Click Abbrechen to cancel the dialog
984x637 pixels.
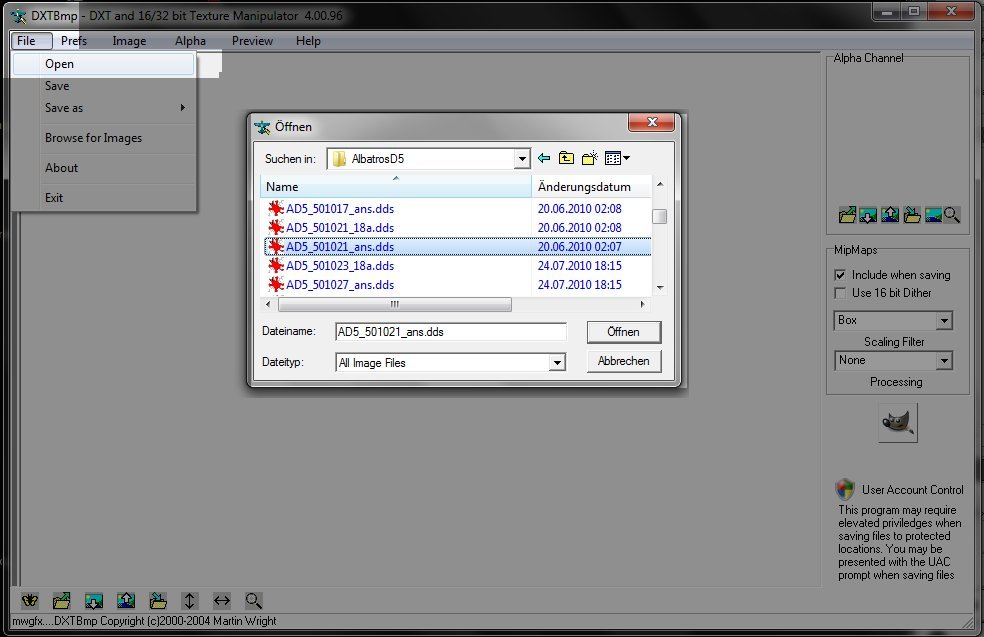624,361
